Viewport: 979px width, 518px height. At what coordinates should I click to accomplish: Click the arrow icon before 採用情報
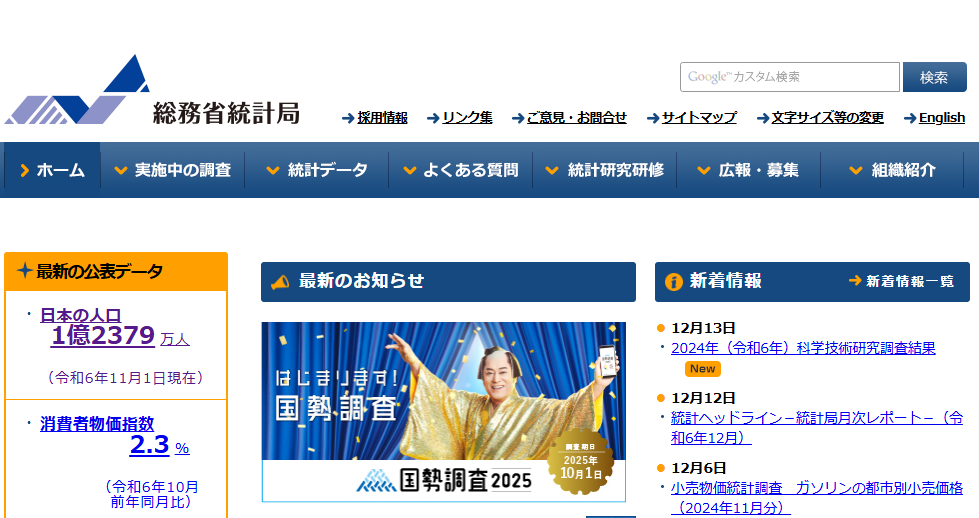click(x=348, y=118)
